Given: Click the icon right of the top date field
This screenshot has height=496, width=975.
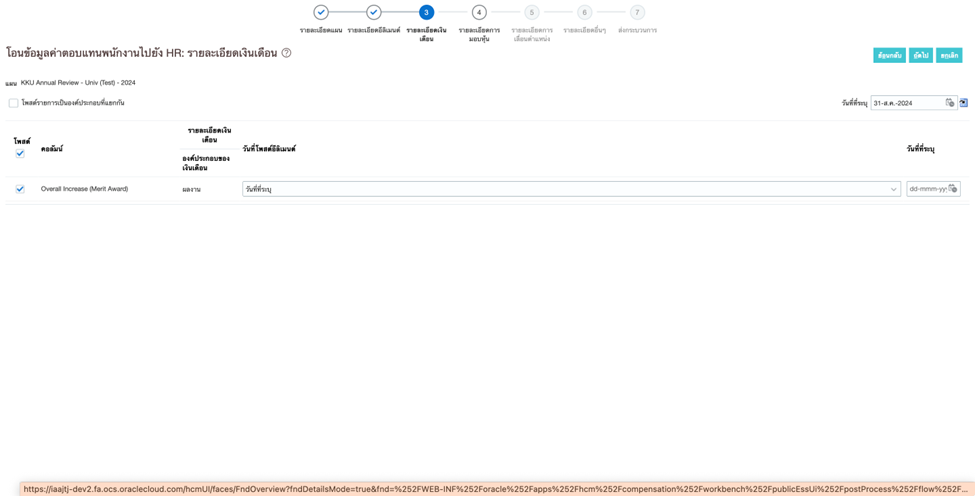Looking at the screenshot, I should [x=964, y=103].
